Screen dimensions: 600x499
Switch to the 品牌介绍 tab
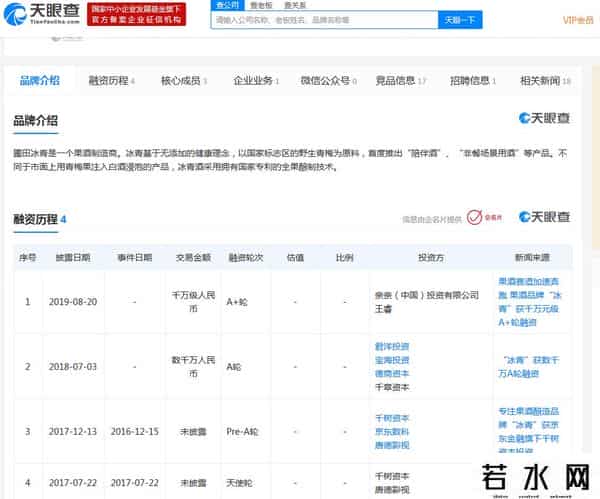(40, 81)
